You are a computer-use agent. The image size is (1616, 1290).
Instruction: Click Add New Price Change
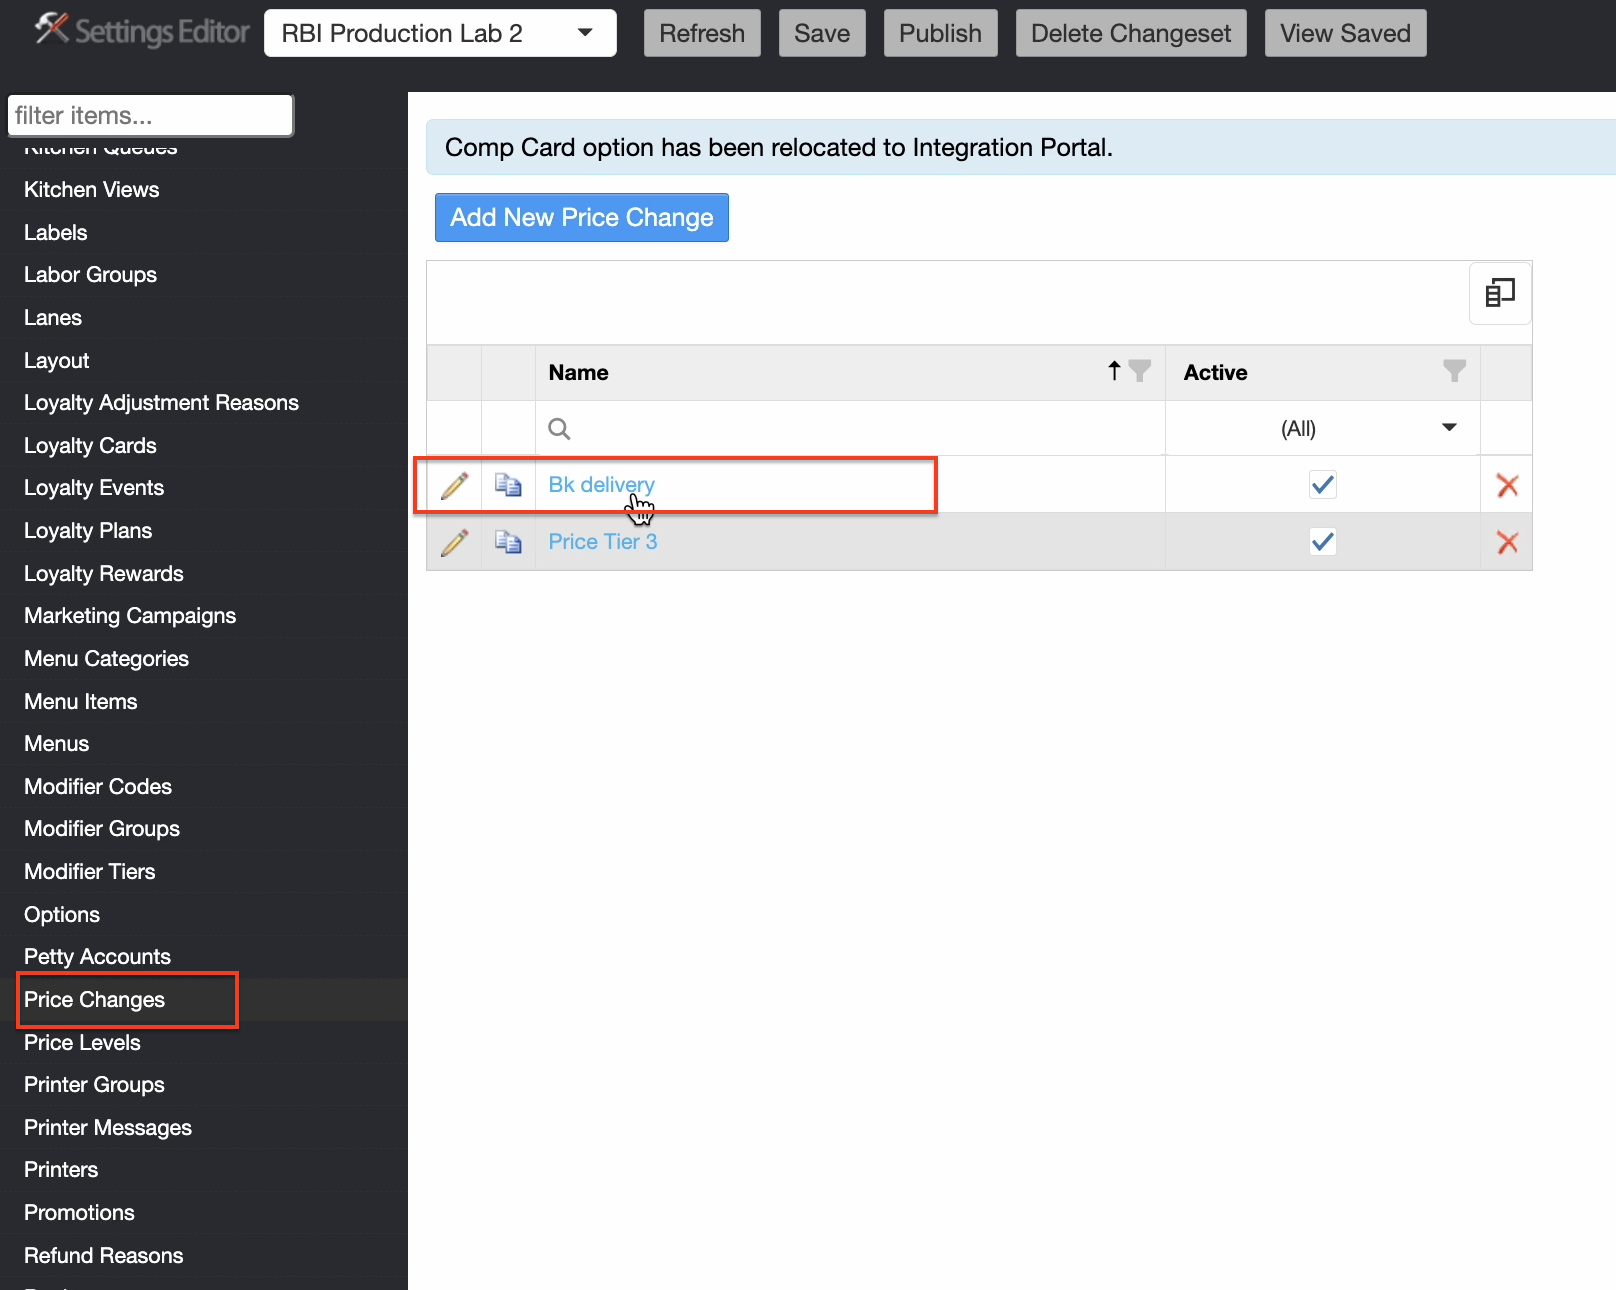581,217
